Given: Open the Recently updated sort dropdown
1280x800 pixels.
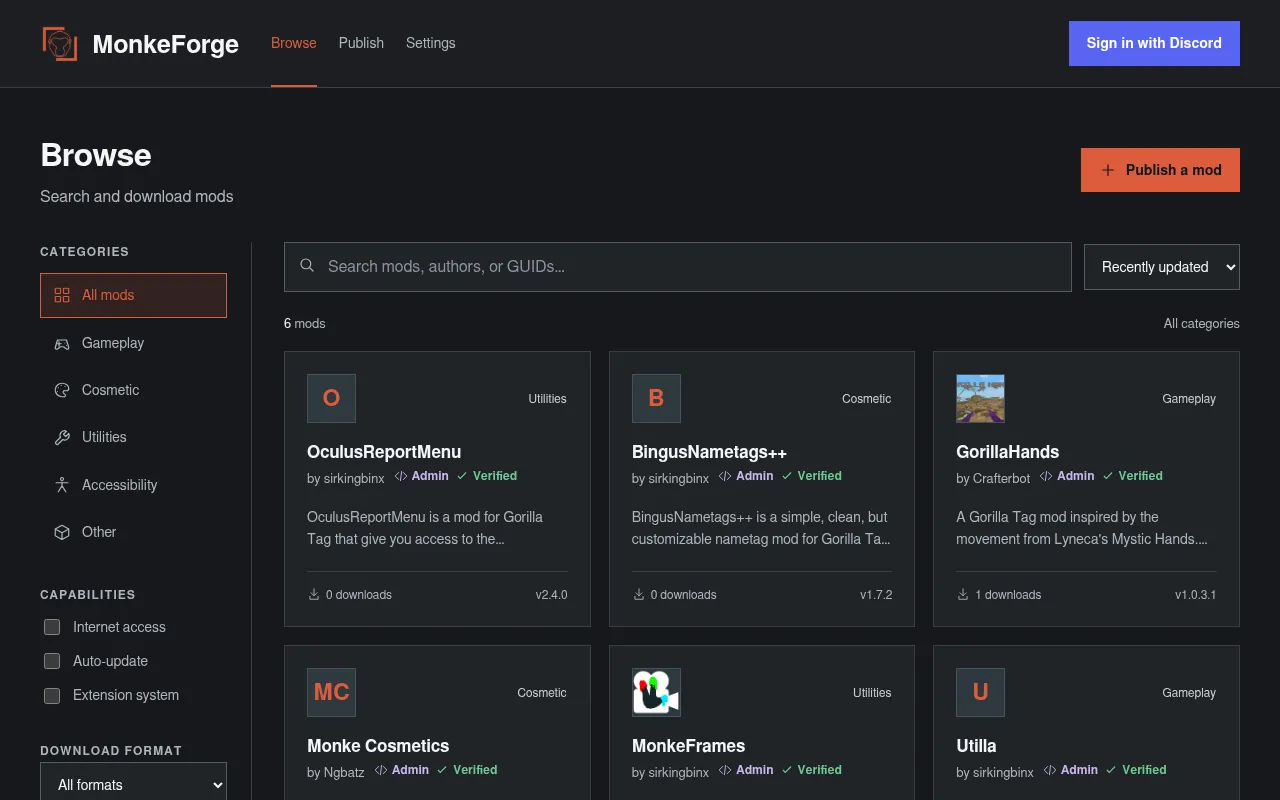Looking at the screenshot, I should (x=1162, y=267).
